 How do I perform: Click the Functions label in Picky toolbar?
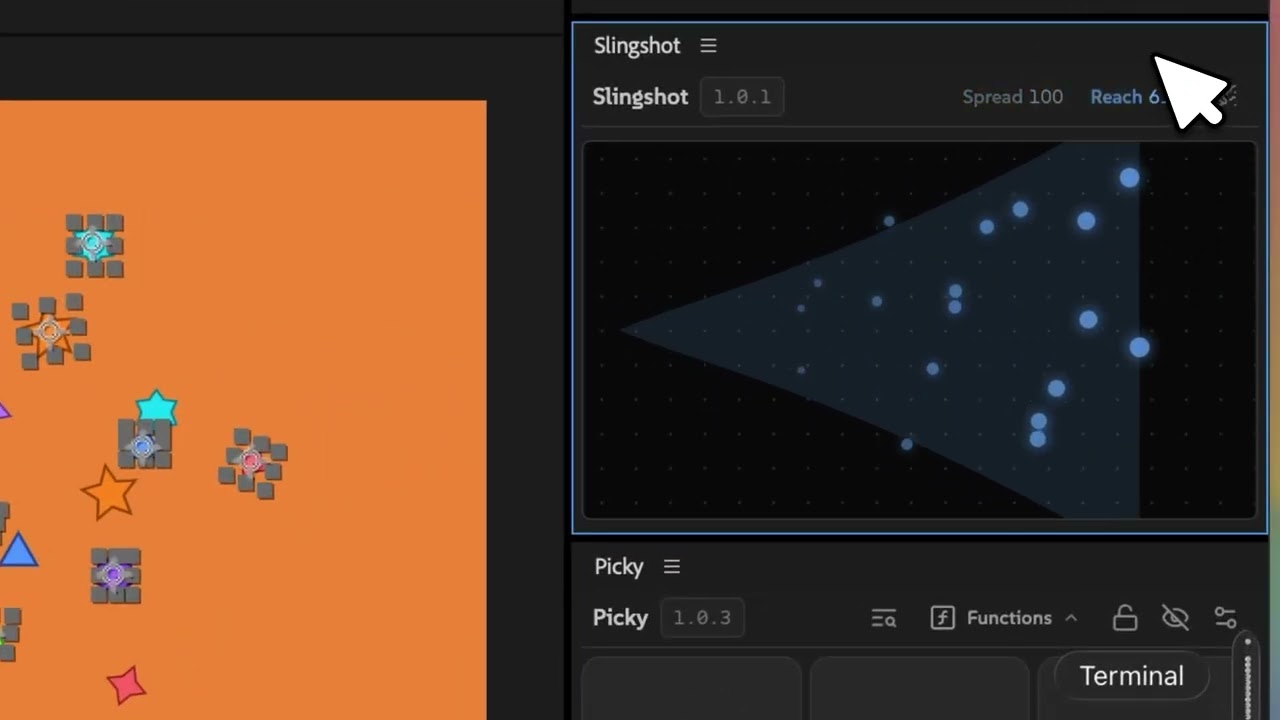1009,618
